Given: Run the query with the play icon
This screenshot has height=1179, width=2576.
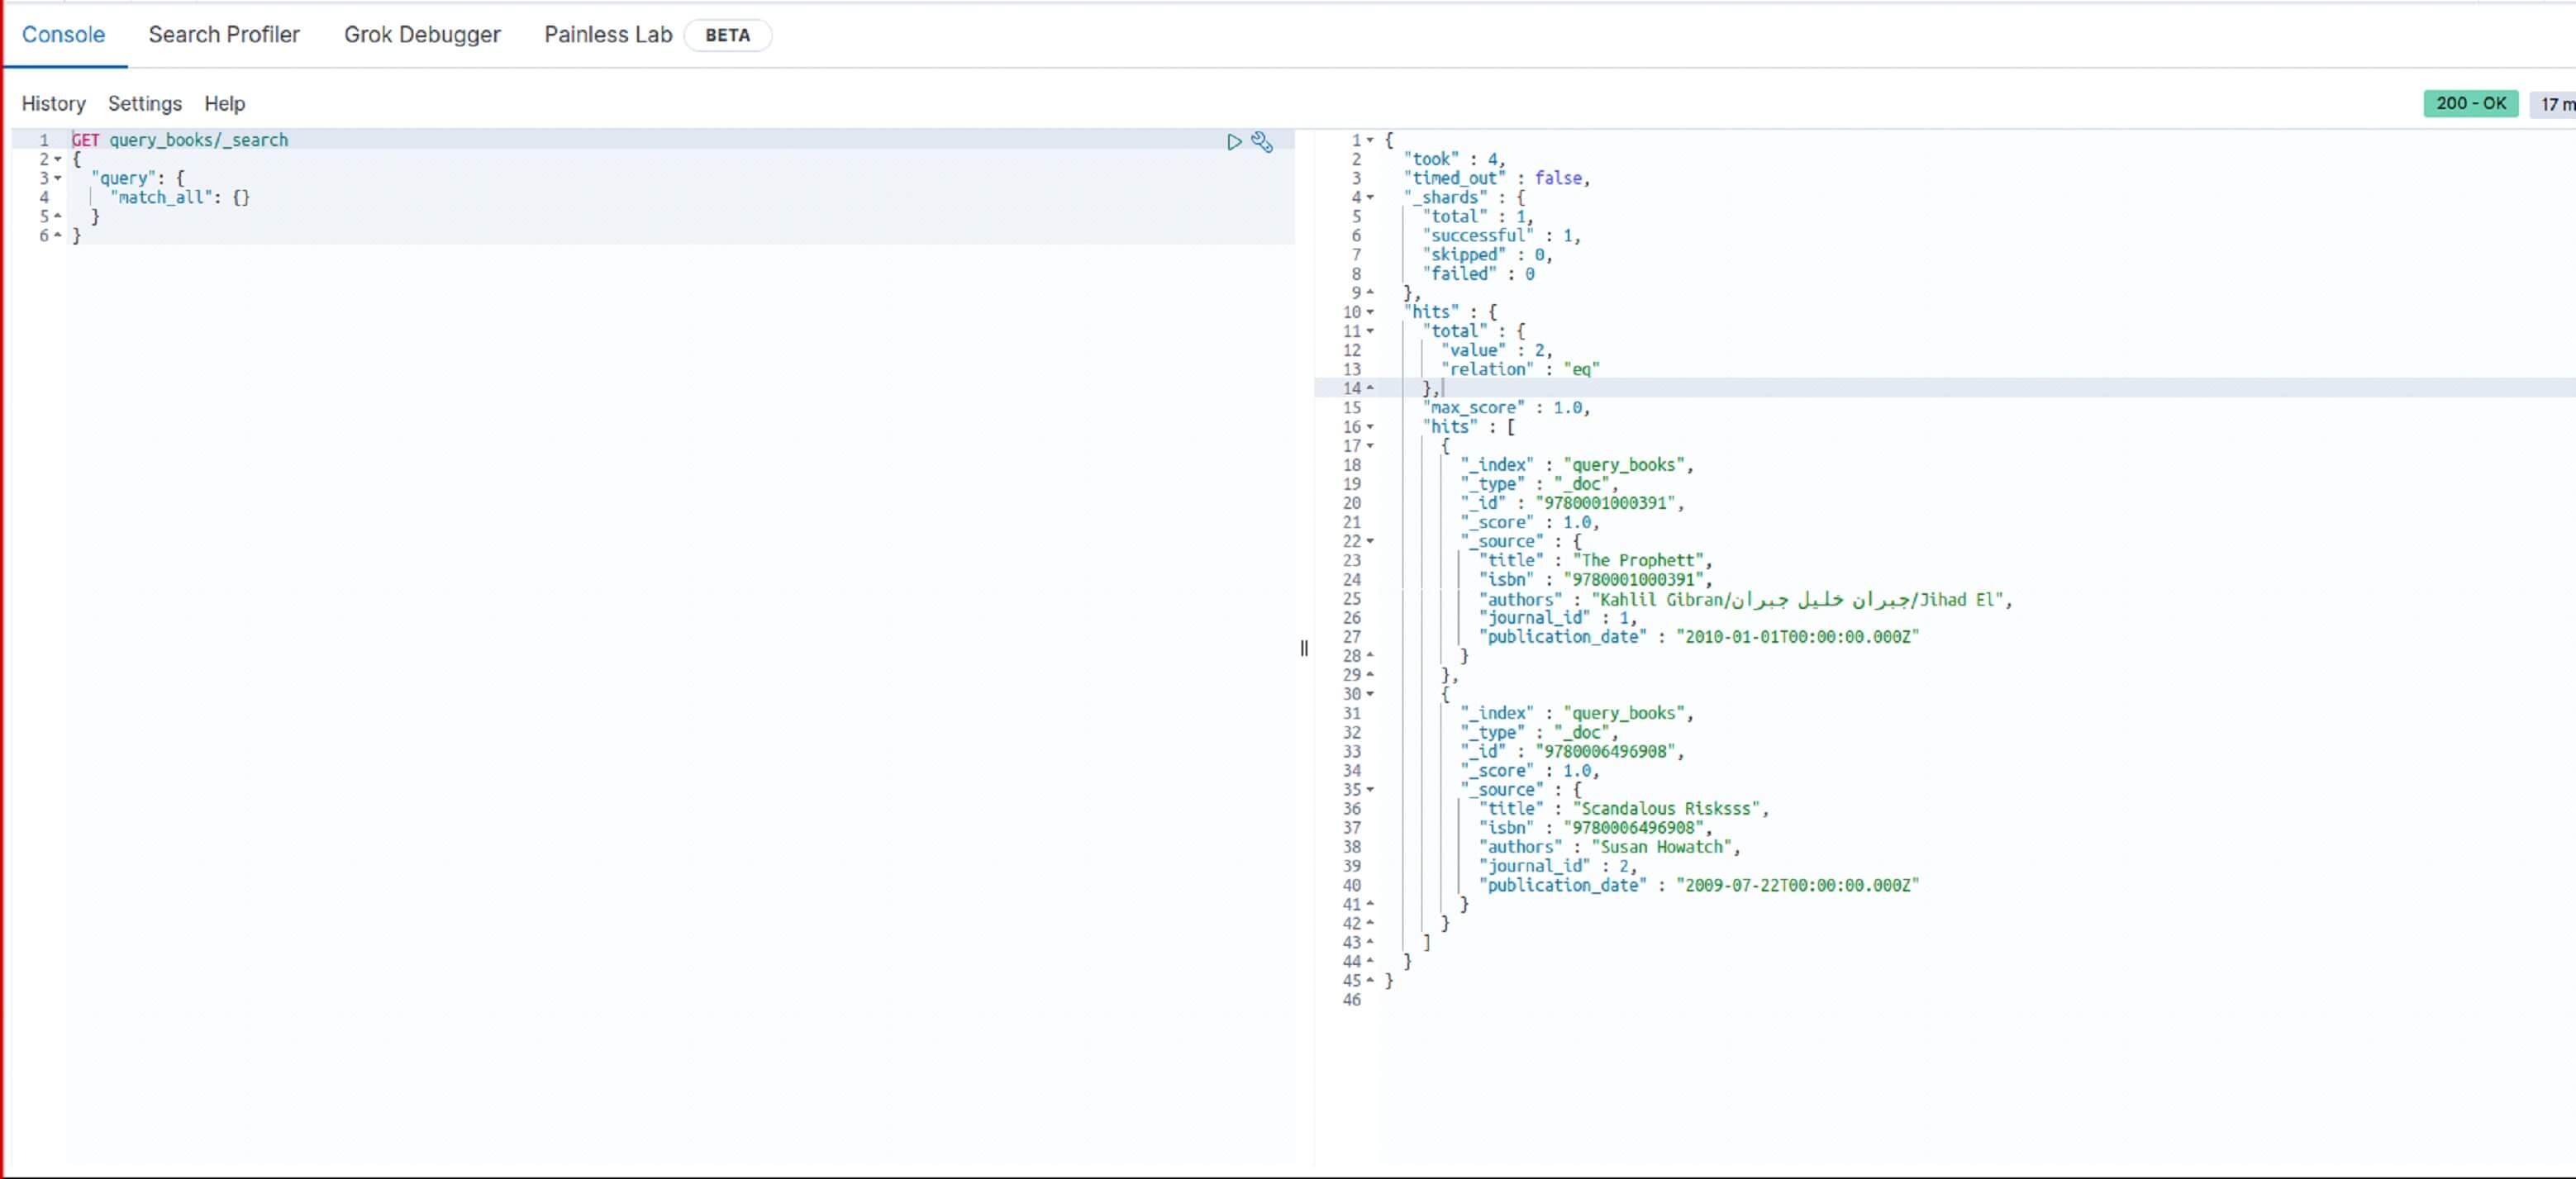Looking at the screenshot, I should (x=1234, y=142).
